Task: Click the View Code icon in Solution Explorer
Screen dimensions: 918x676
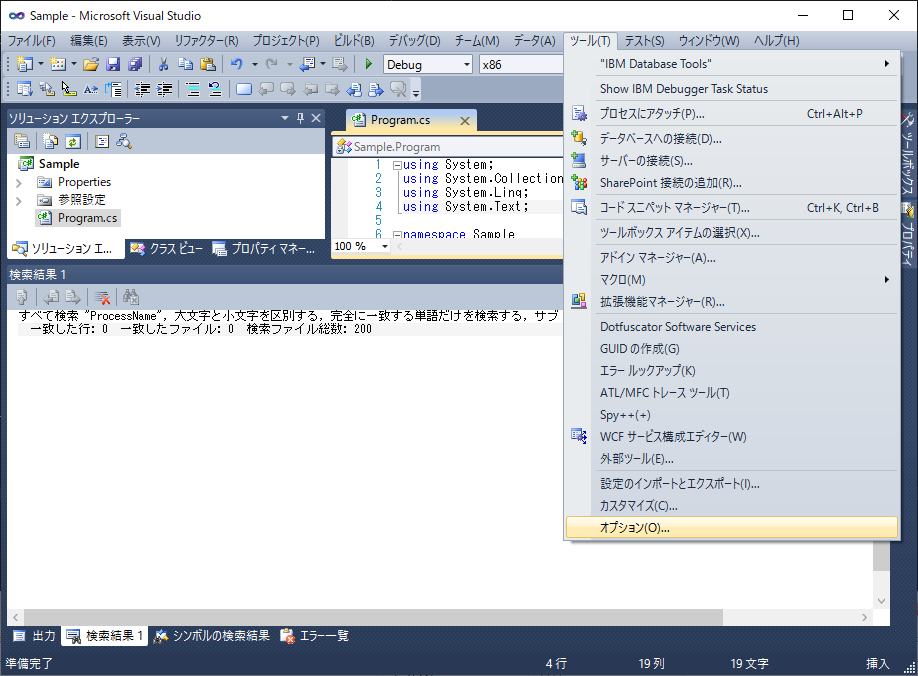Action: 102,141
